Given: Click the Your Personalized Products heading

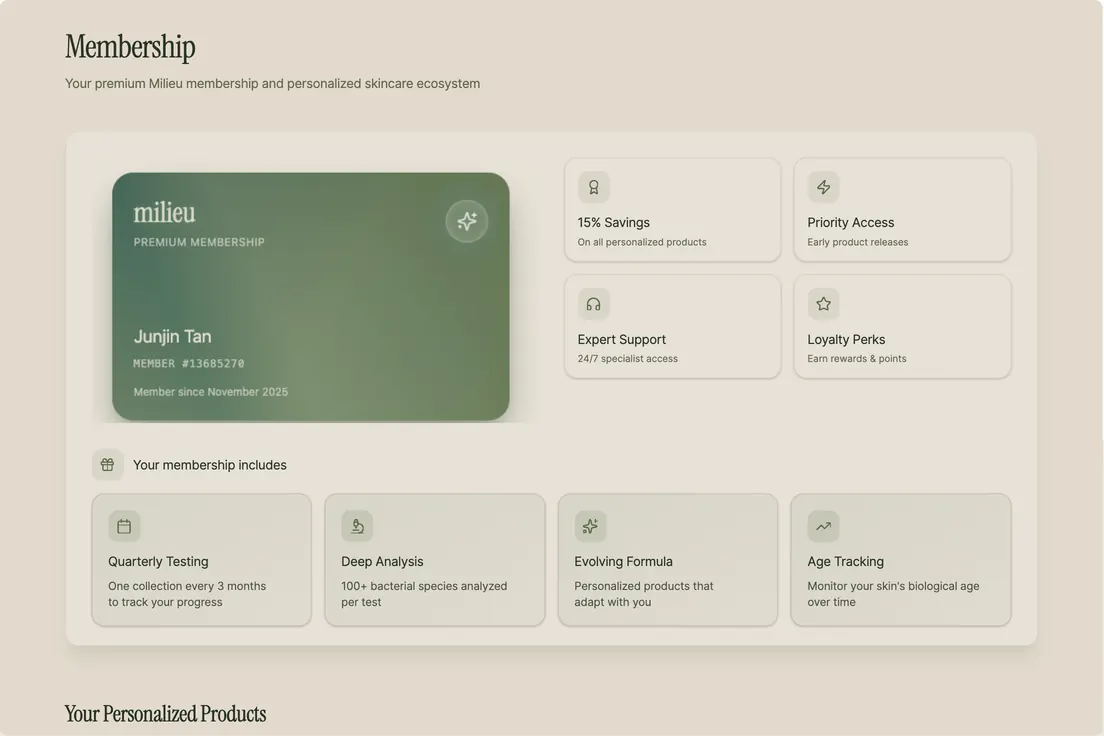Looking at the screenshot, I should (165, 713).
